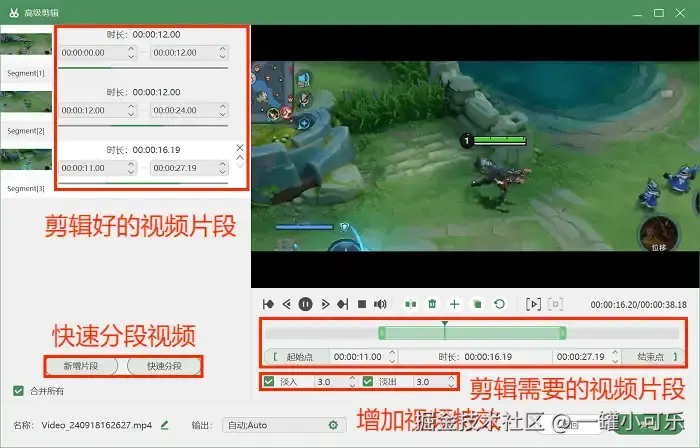
Task: Increase the timeline start point 00:00:11.00
Action: pos(392,353)
